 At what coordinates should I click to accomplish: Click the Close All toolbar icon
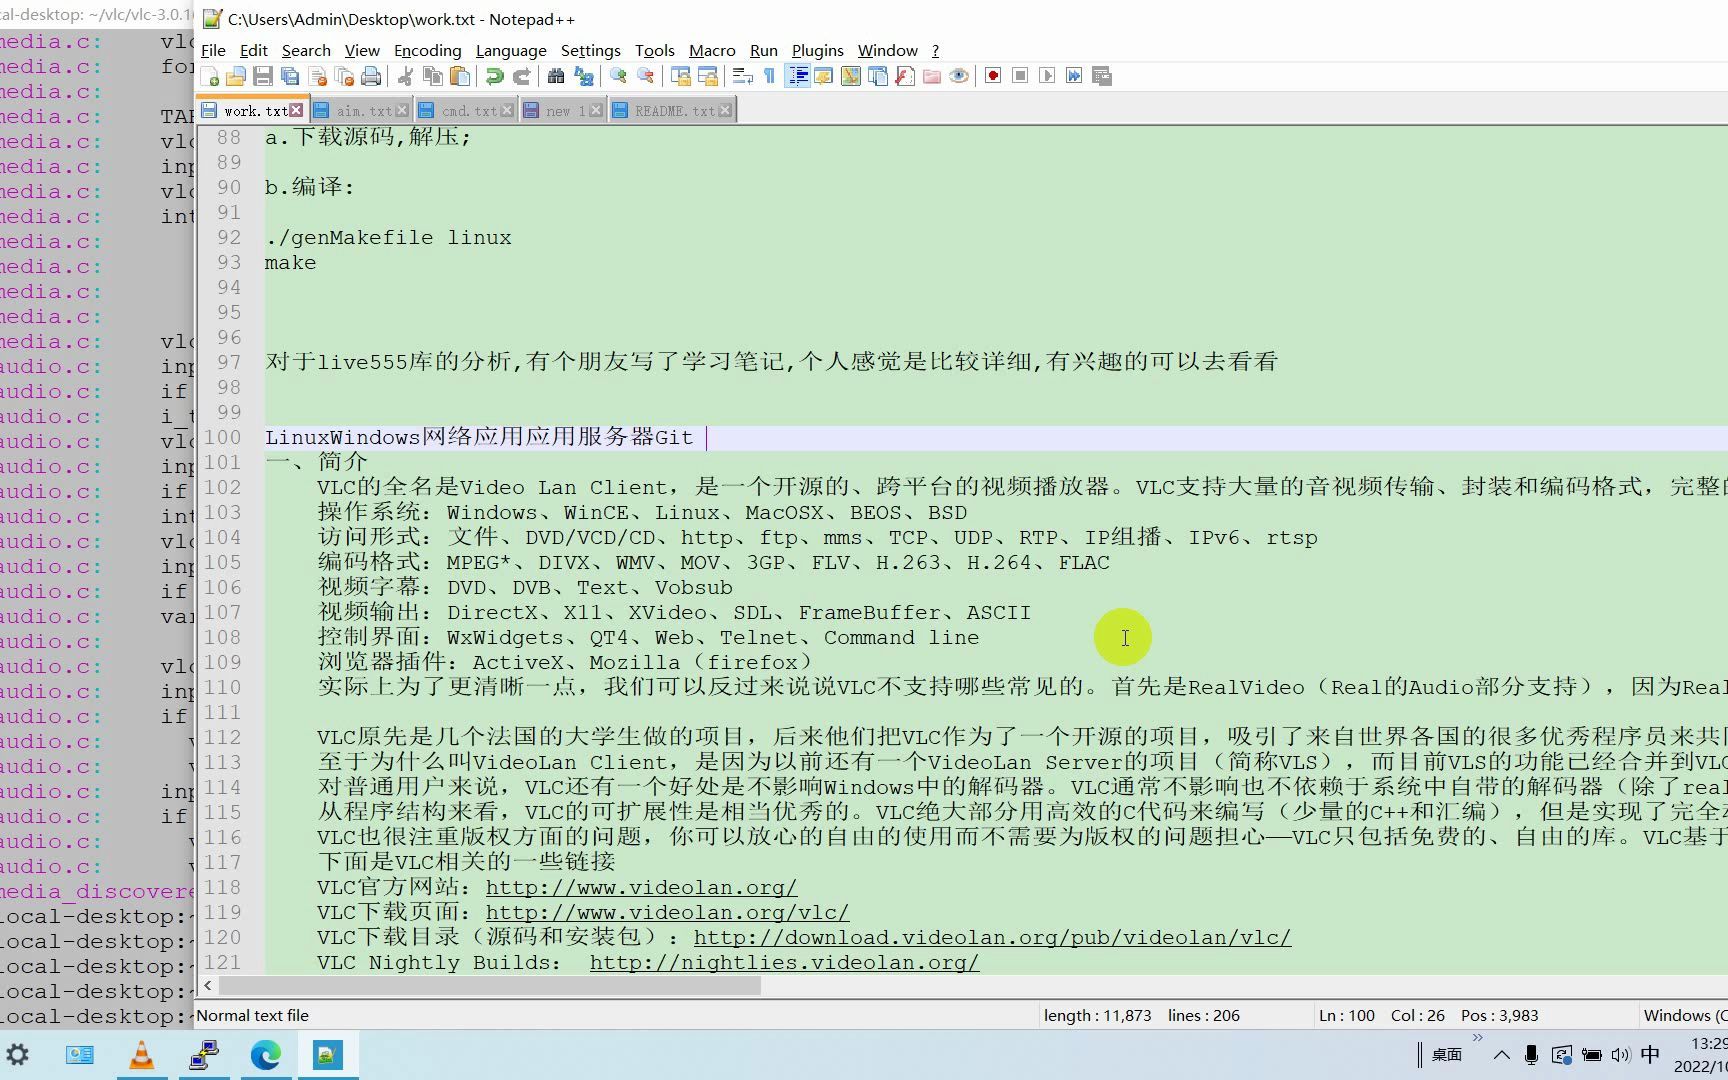click(345, 77)
